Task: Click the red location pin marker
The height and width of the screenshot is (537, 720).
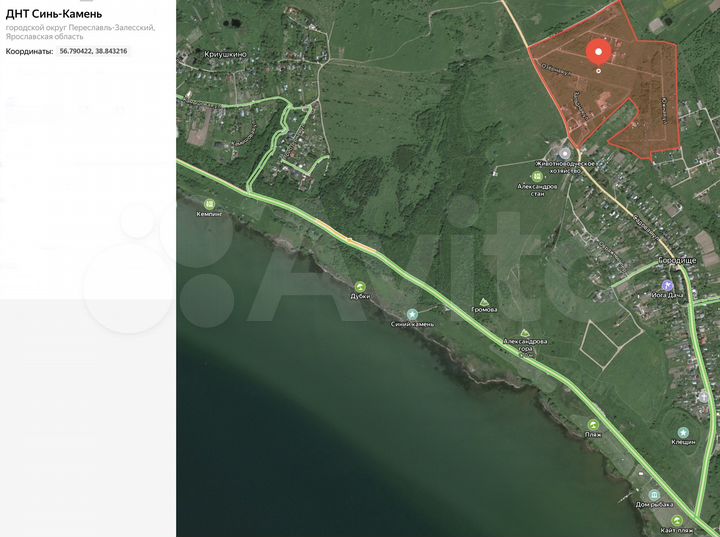Action: point(598,54)
